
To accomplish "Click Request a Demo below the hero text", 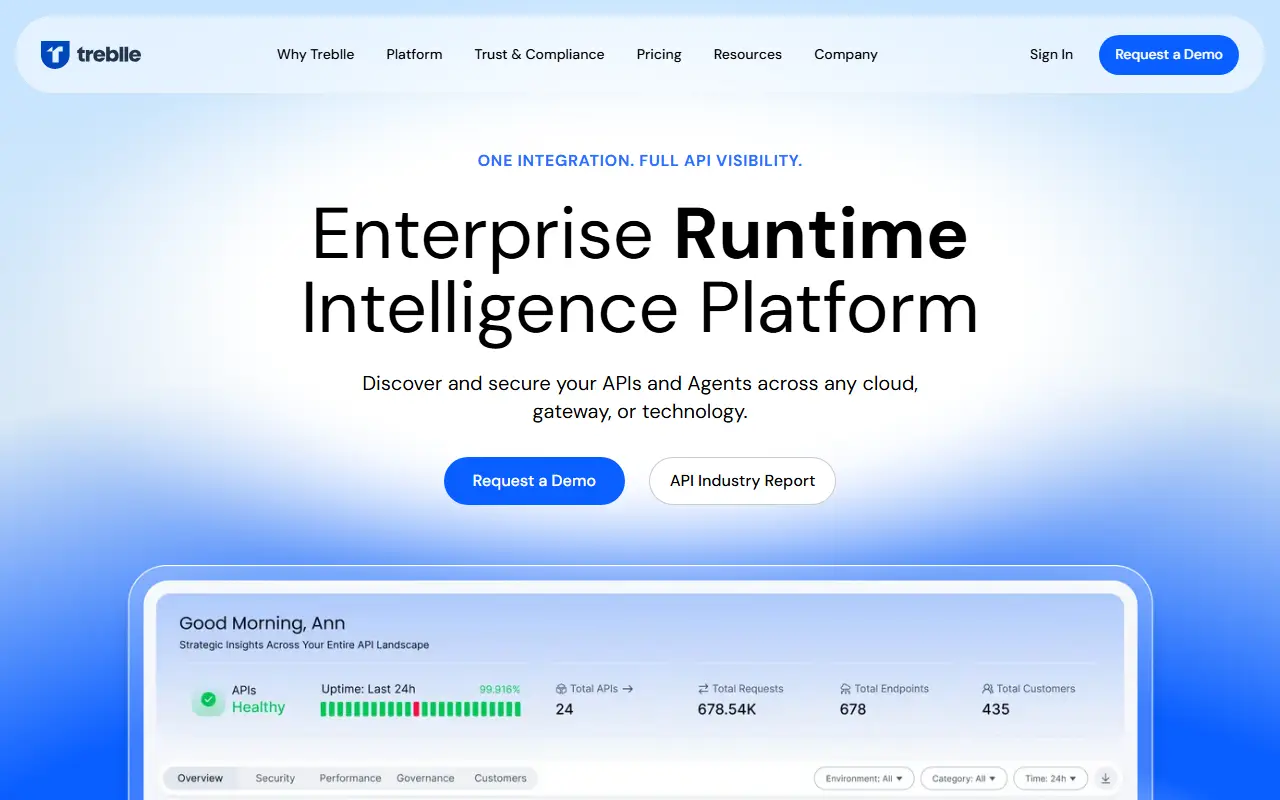I will coord(534,481).
